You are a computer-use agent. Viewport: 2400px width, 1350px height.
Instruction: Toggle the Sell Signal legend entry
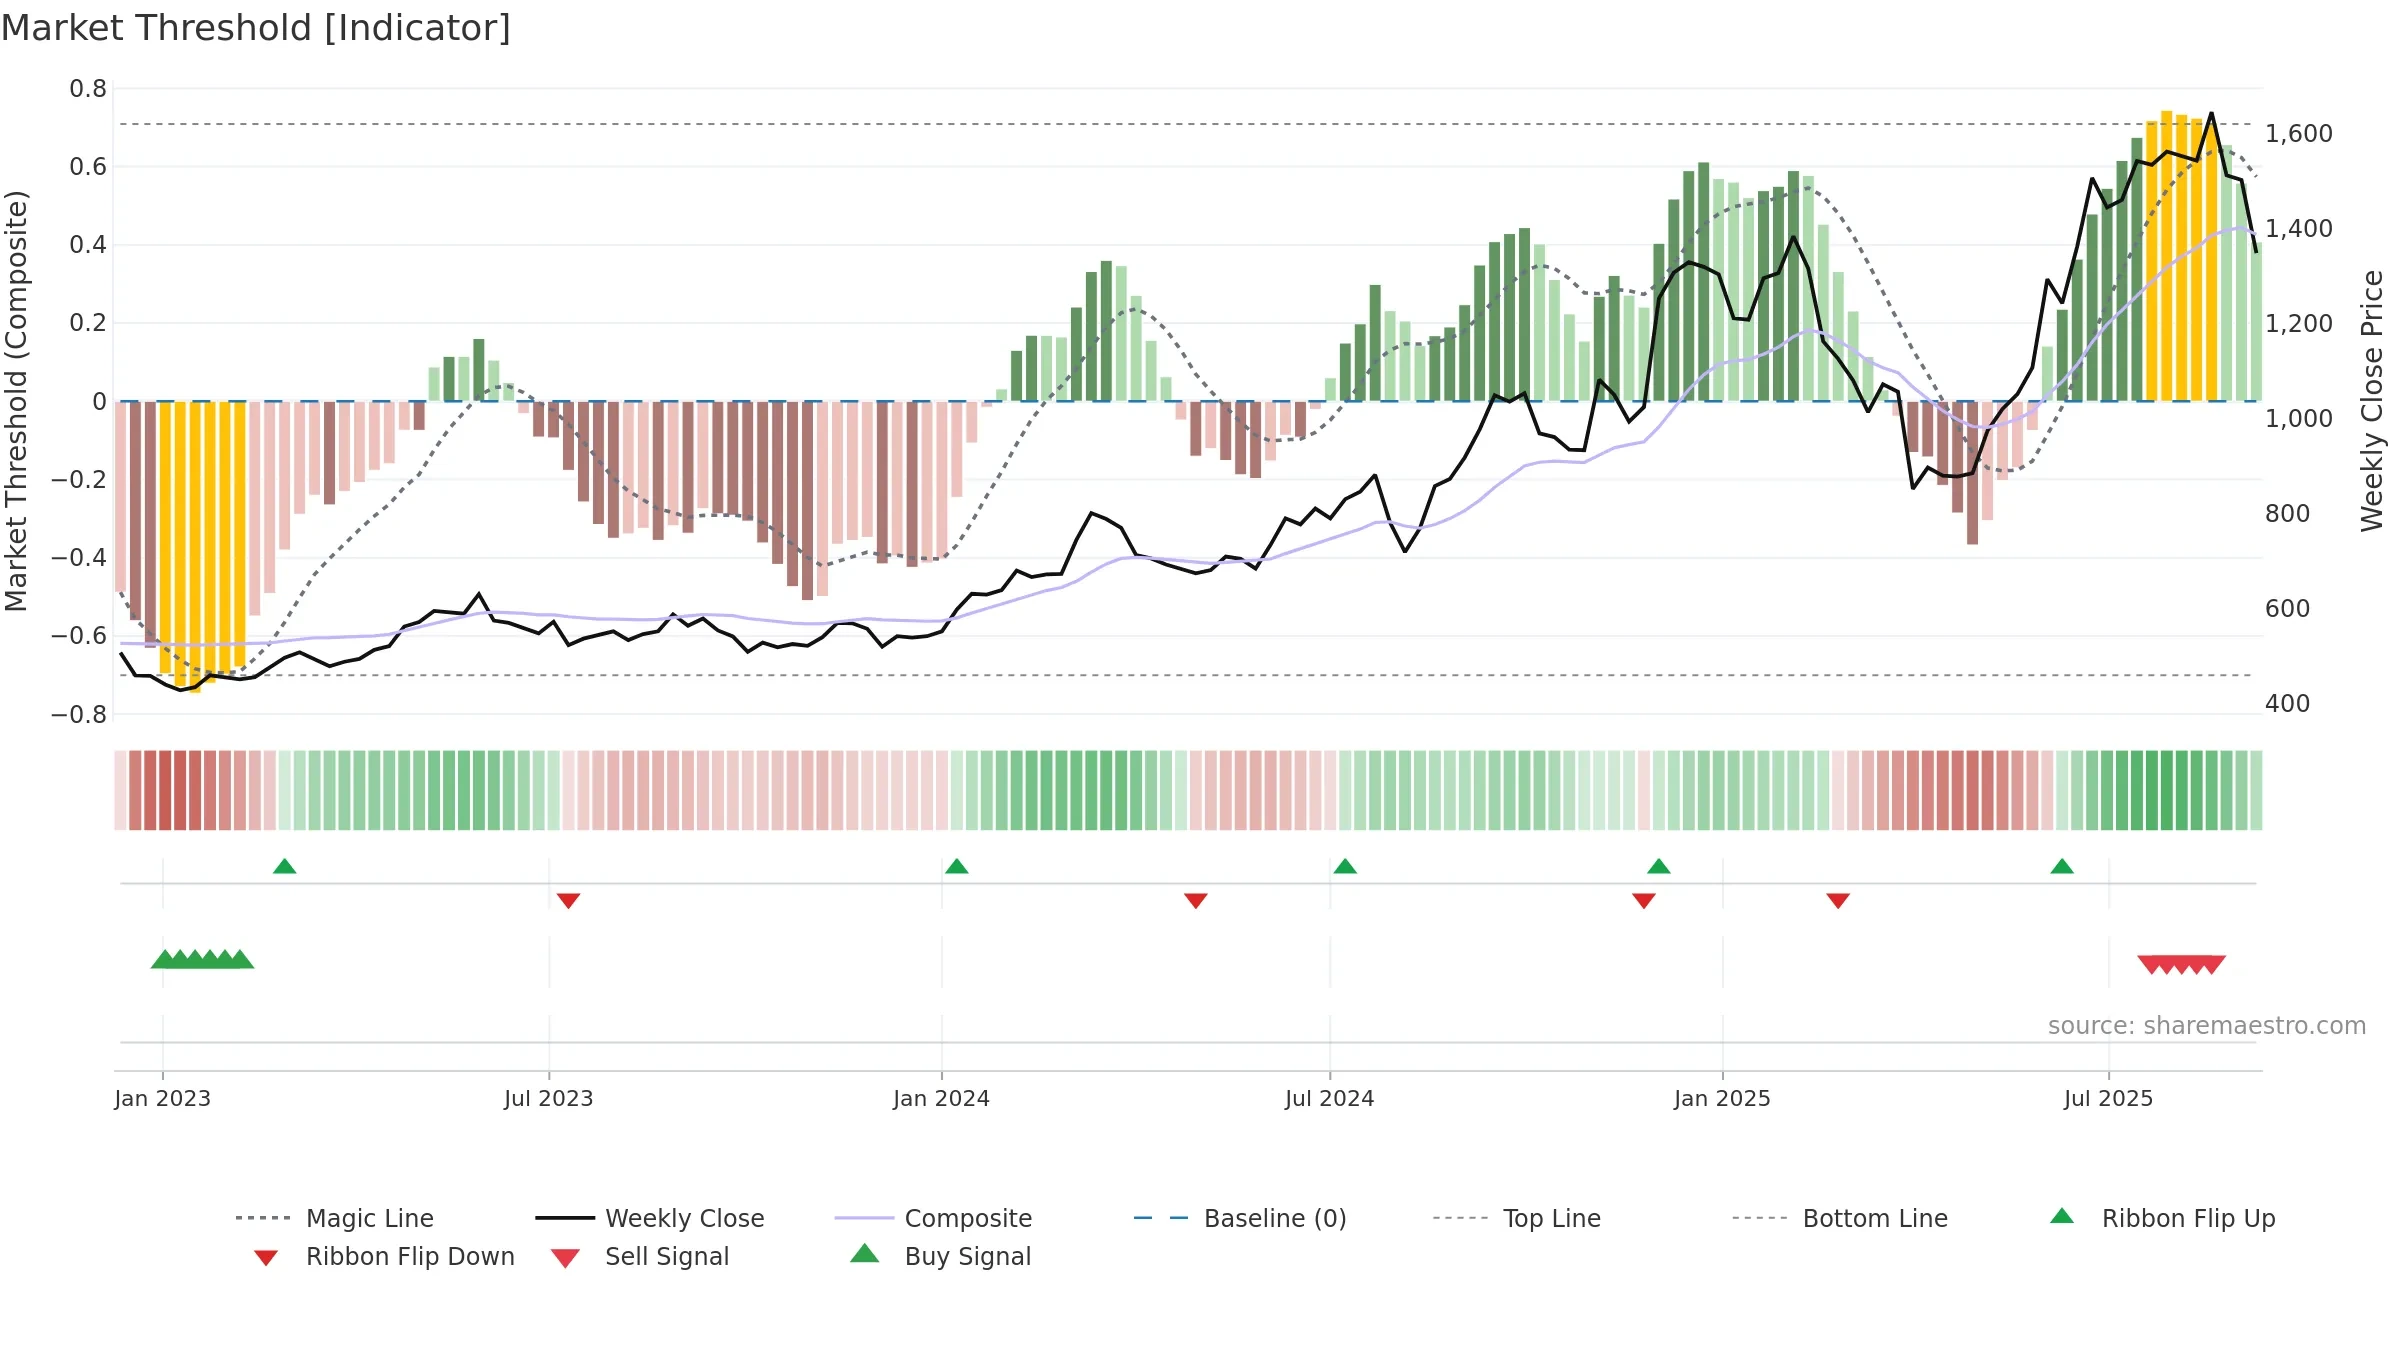[x=640, y=1256]
